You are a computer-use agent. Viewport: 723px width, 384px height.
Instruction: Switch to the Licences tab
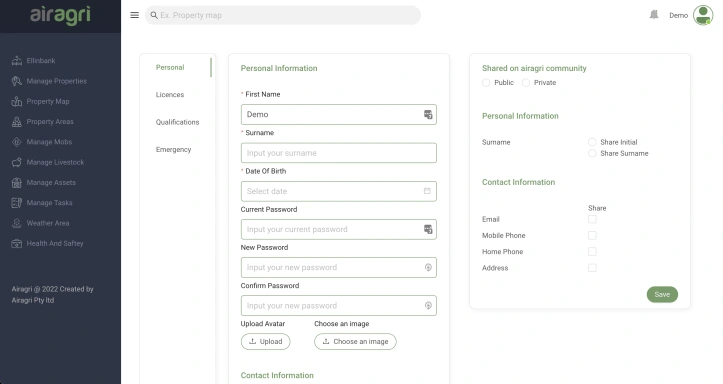[170, 95]
